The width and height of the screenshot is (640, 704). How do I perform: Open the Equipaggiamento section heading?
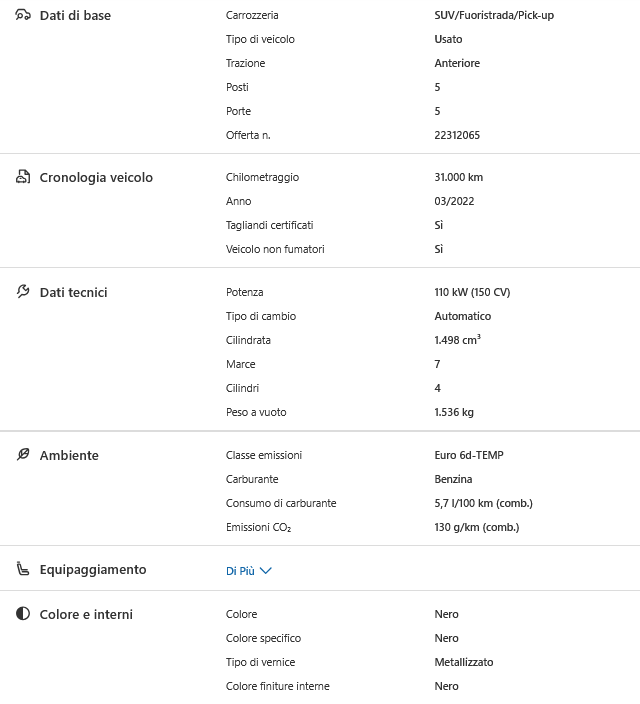point(93,569)
